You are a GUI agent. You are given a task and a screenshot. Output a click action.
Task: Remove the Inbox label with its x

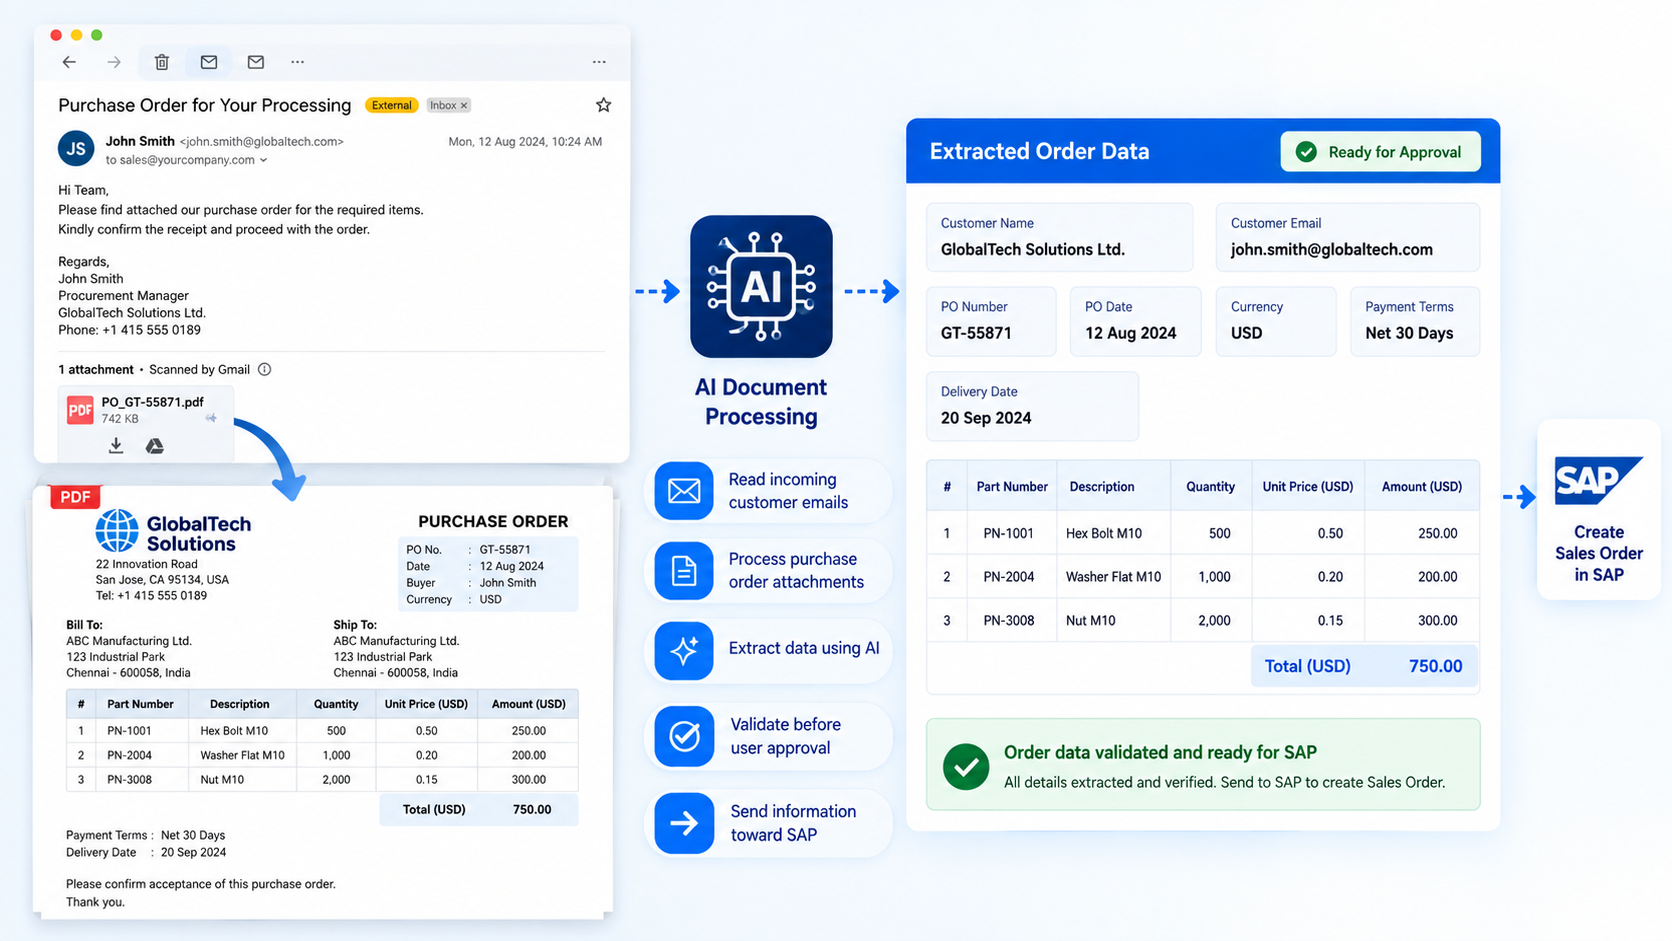[464, 105]
